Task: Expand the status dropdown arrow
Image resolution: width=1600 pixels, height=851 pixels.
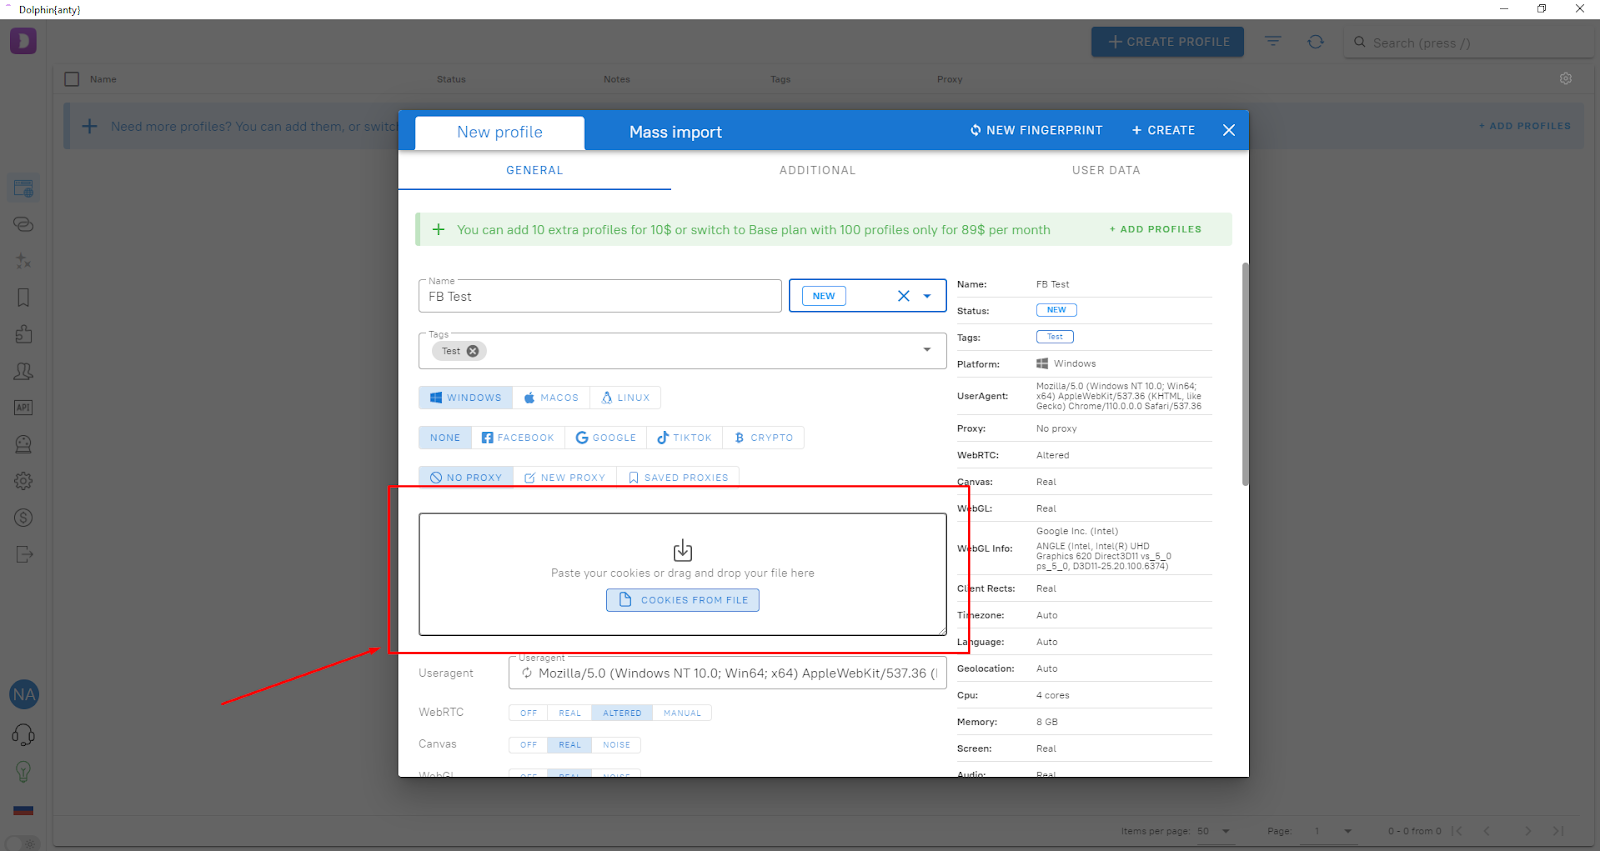Action: [927, 296]
